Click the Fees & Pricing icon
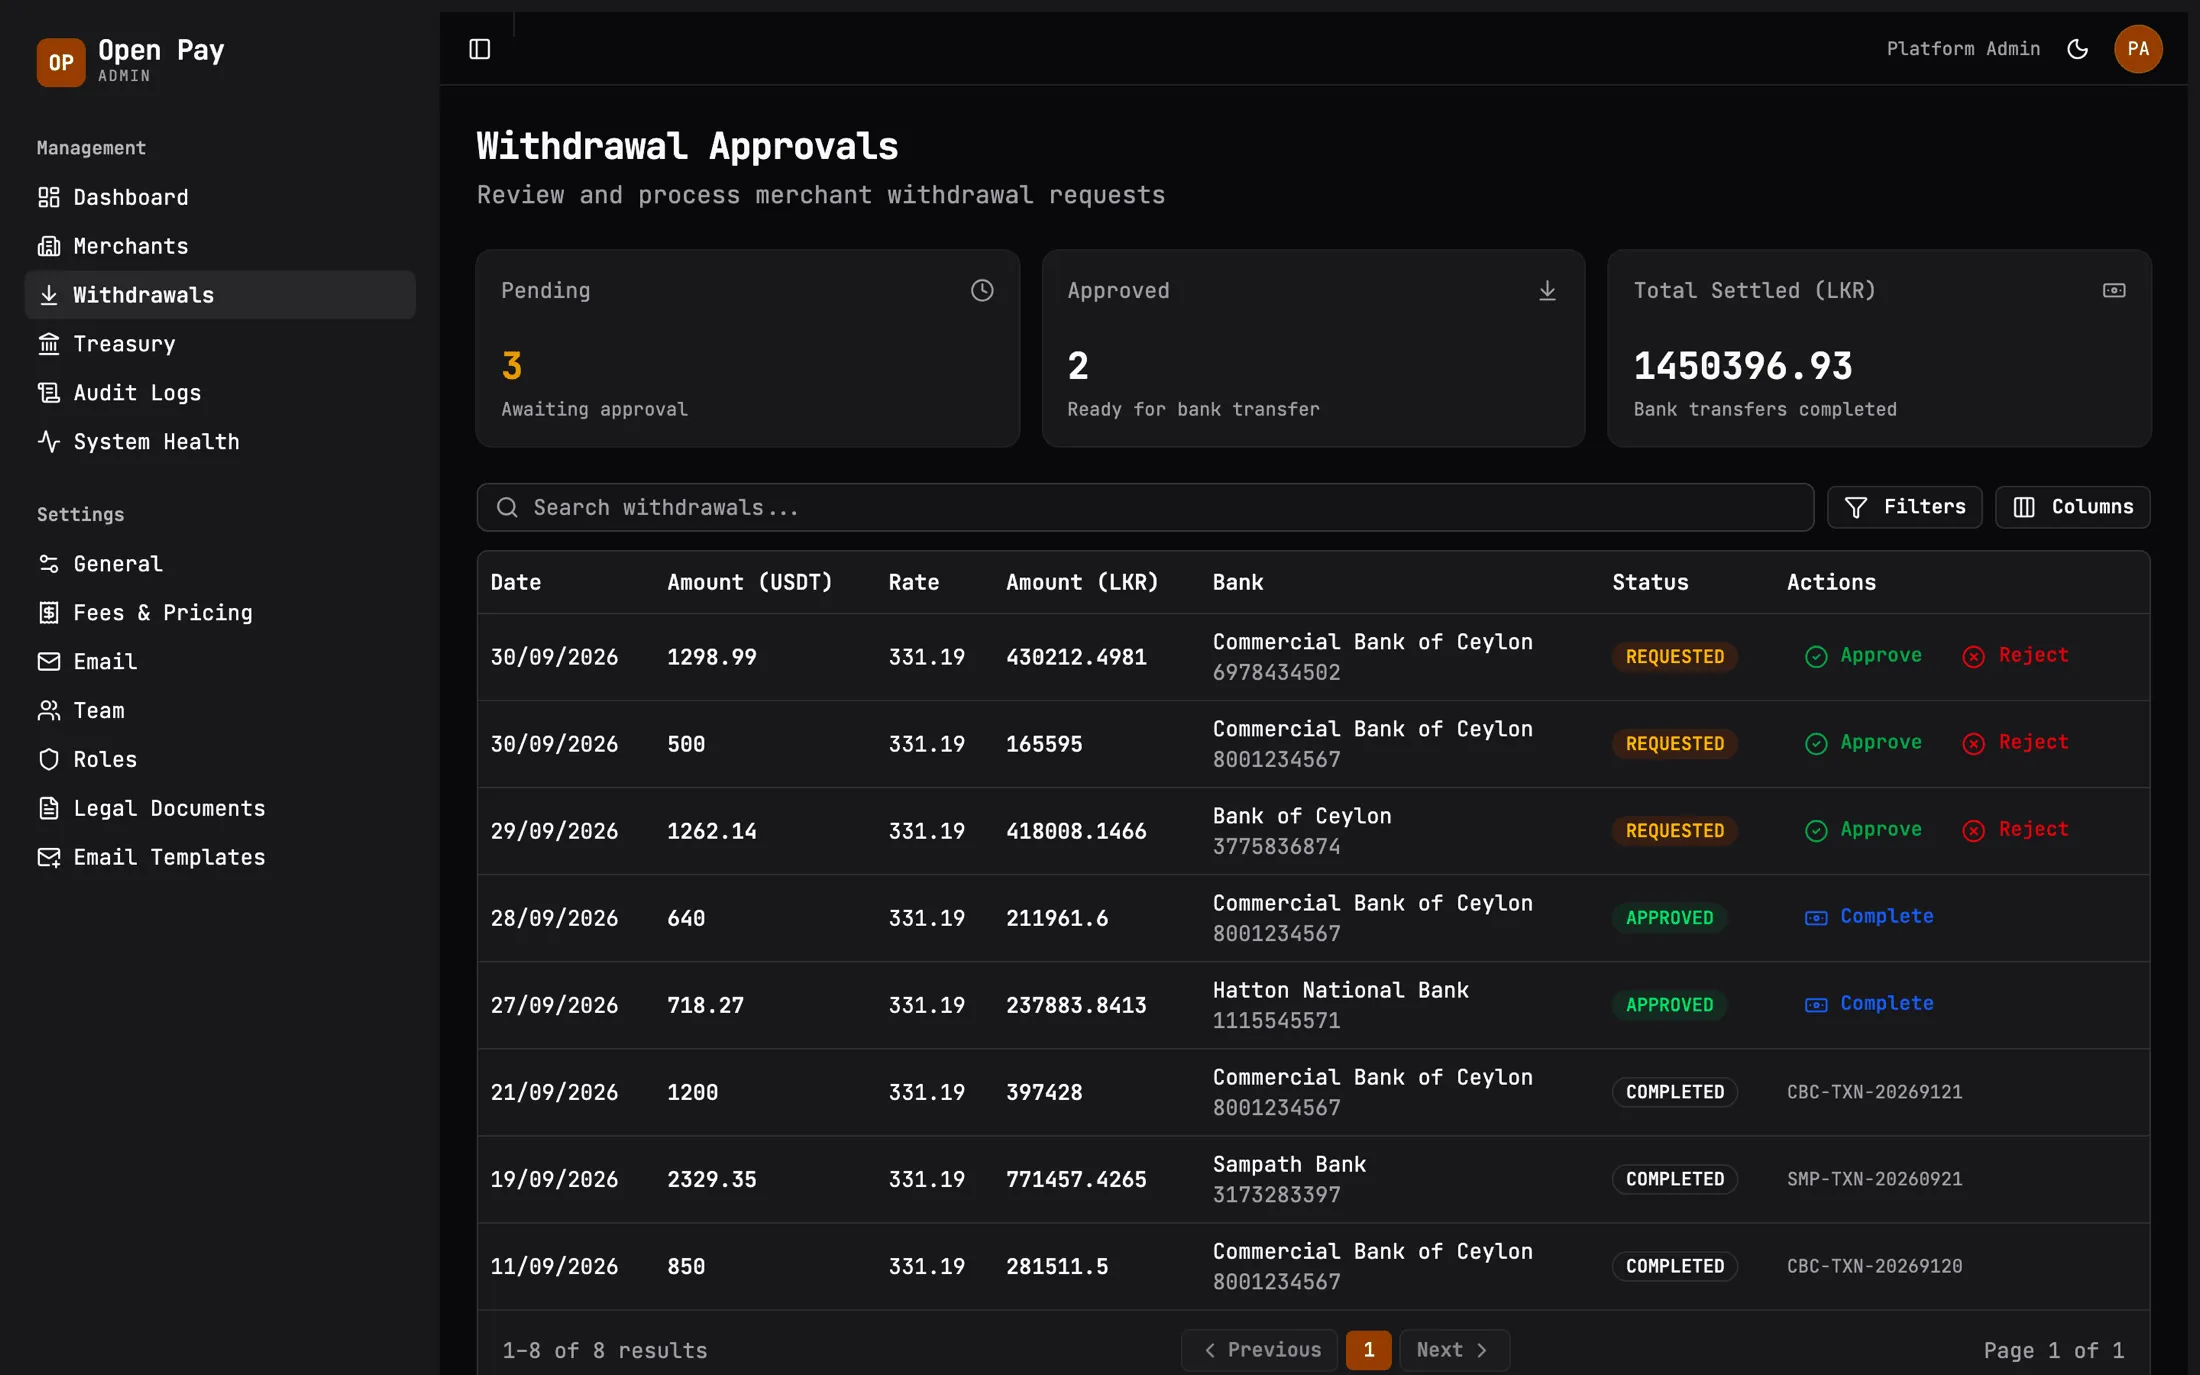The height and width of the screenshot is (1375, 2200). tap(49, 613)
